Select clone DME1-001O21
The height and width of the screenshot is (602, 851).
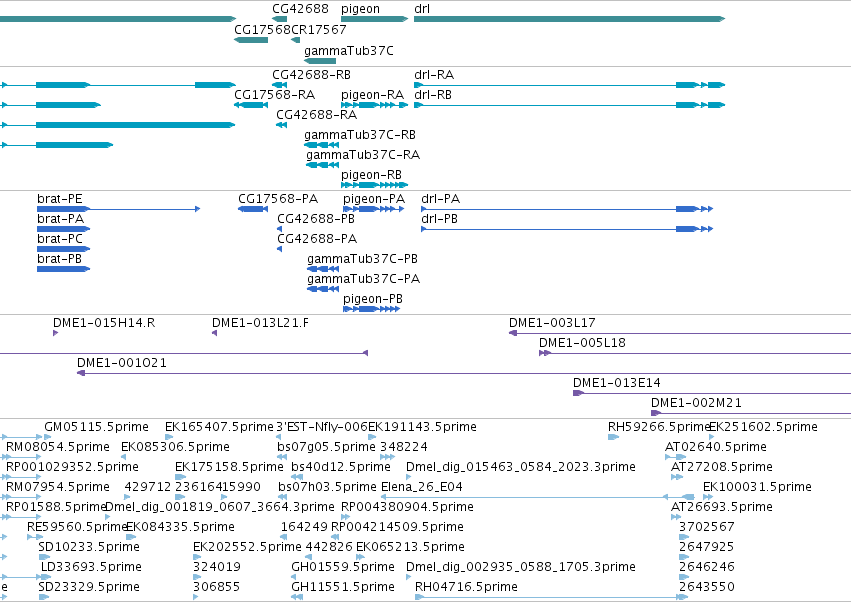(122, 363)
